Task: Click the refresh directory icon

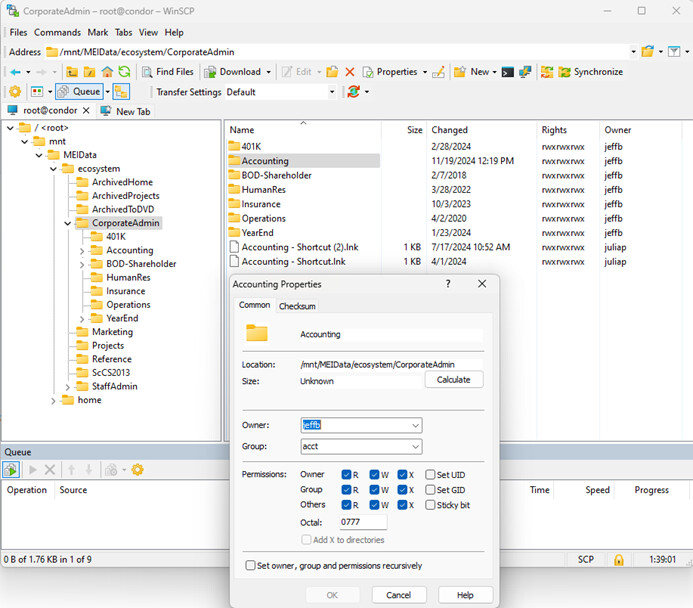Action: (125, 72)
